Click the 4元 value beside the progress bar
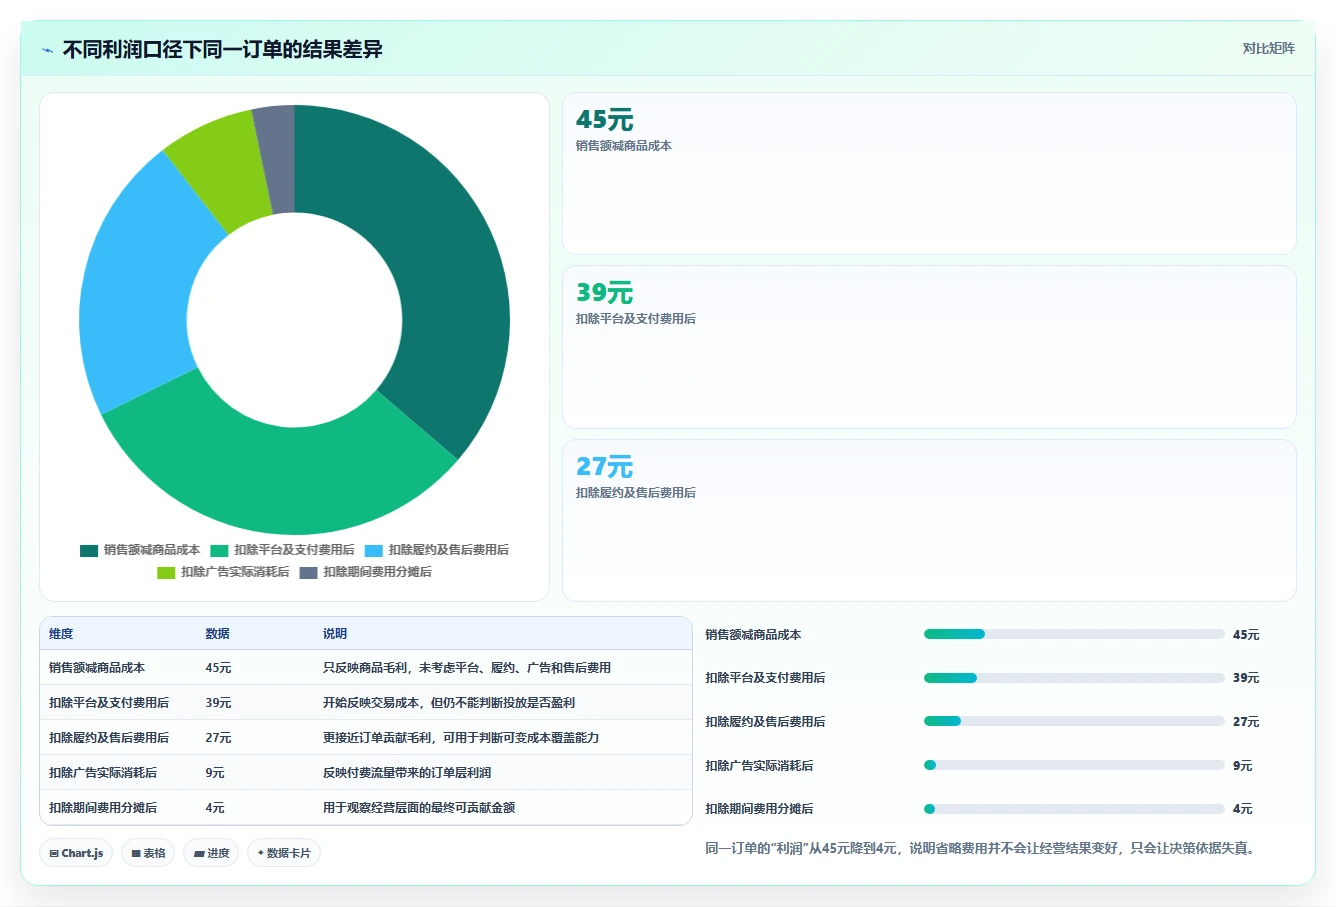This screenshot has width=1336, height=907. coord(1243,809)
